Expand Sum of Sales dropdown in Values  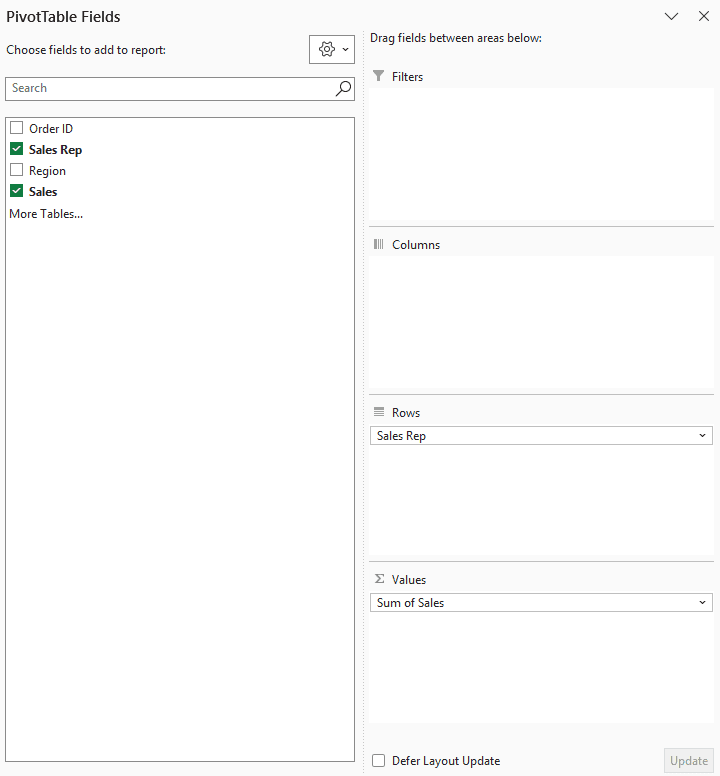pyautogui.click(x=702, y=602)
